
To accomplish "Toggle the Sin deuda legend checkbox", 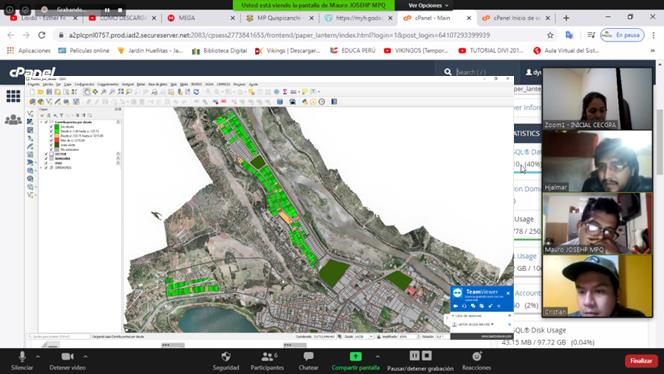I will coord(51,127).
